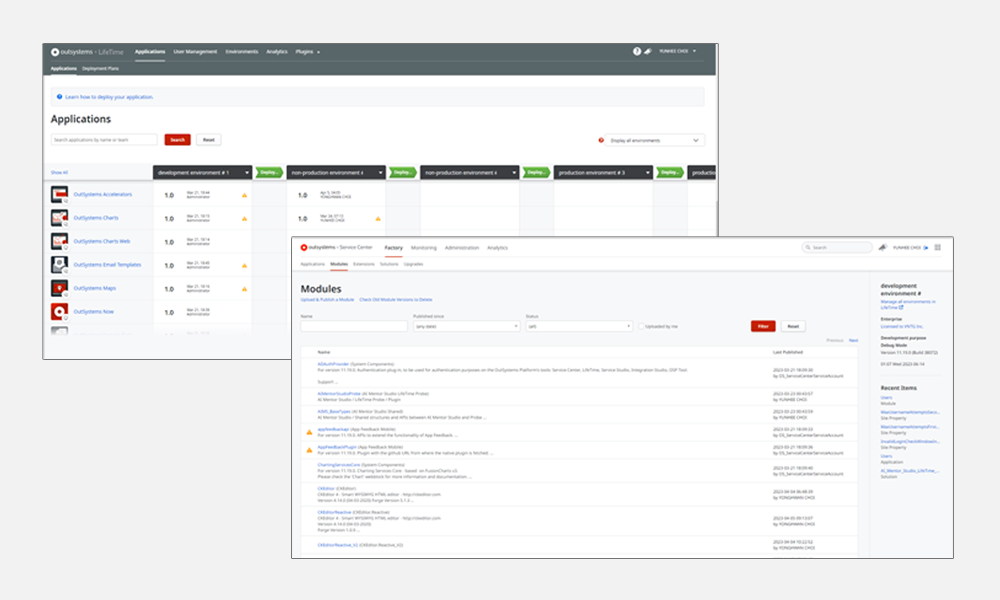Go to the Next page of modules
The height and width of the screenshot is (600, 1000).
pos(853,340)
